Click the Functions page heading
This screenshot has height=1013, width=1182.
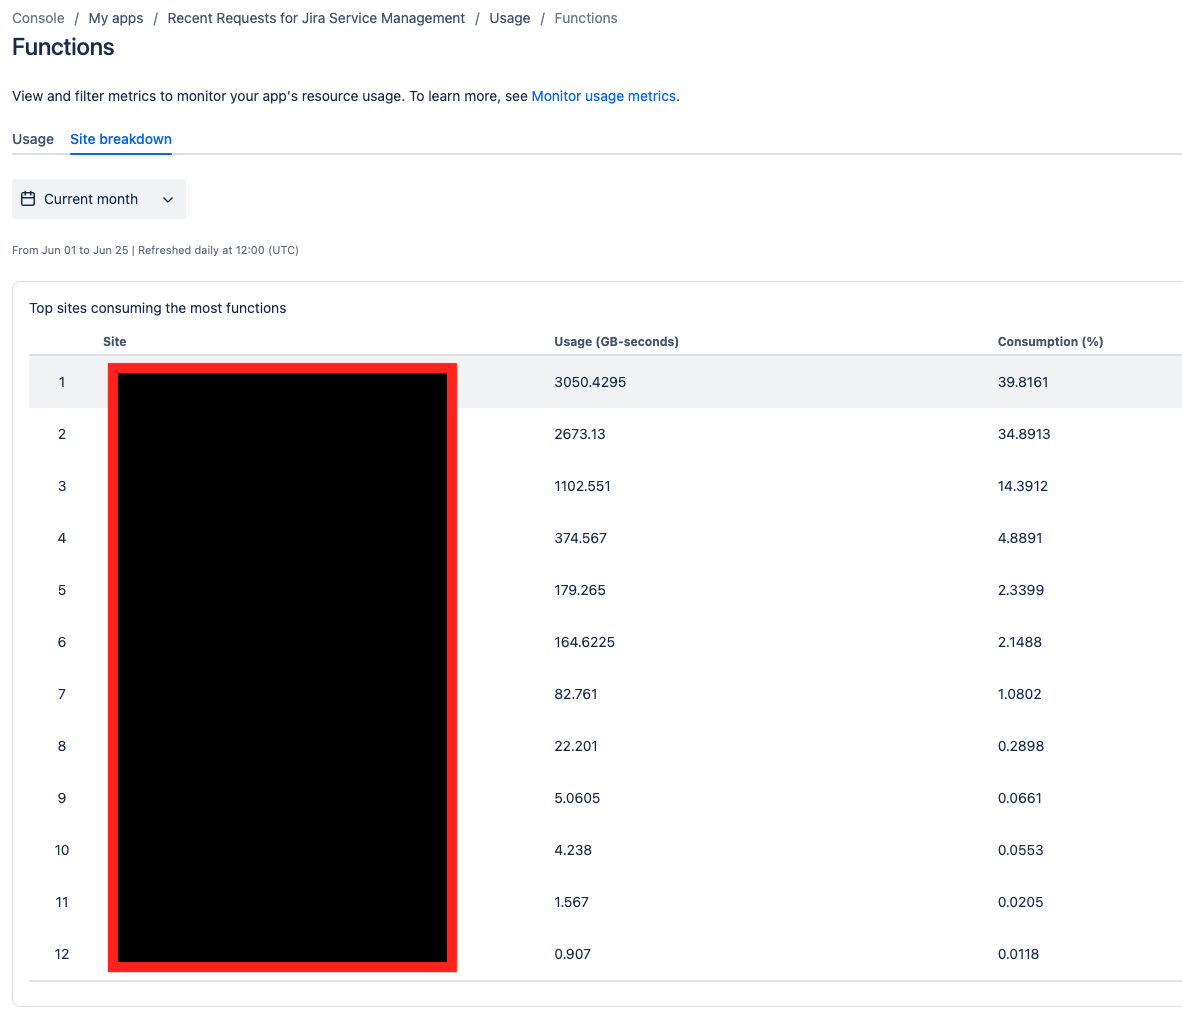63,47
